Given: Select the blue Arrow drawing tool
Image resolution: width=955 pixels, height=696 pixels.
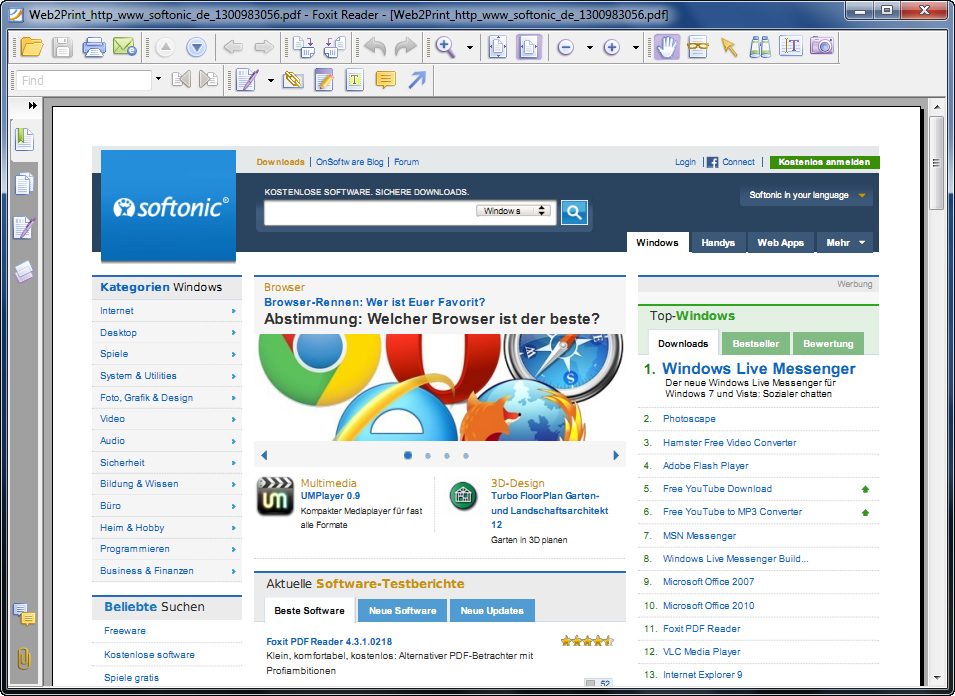Looking at the screenshot, I should (x=417, y=80).
